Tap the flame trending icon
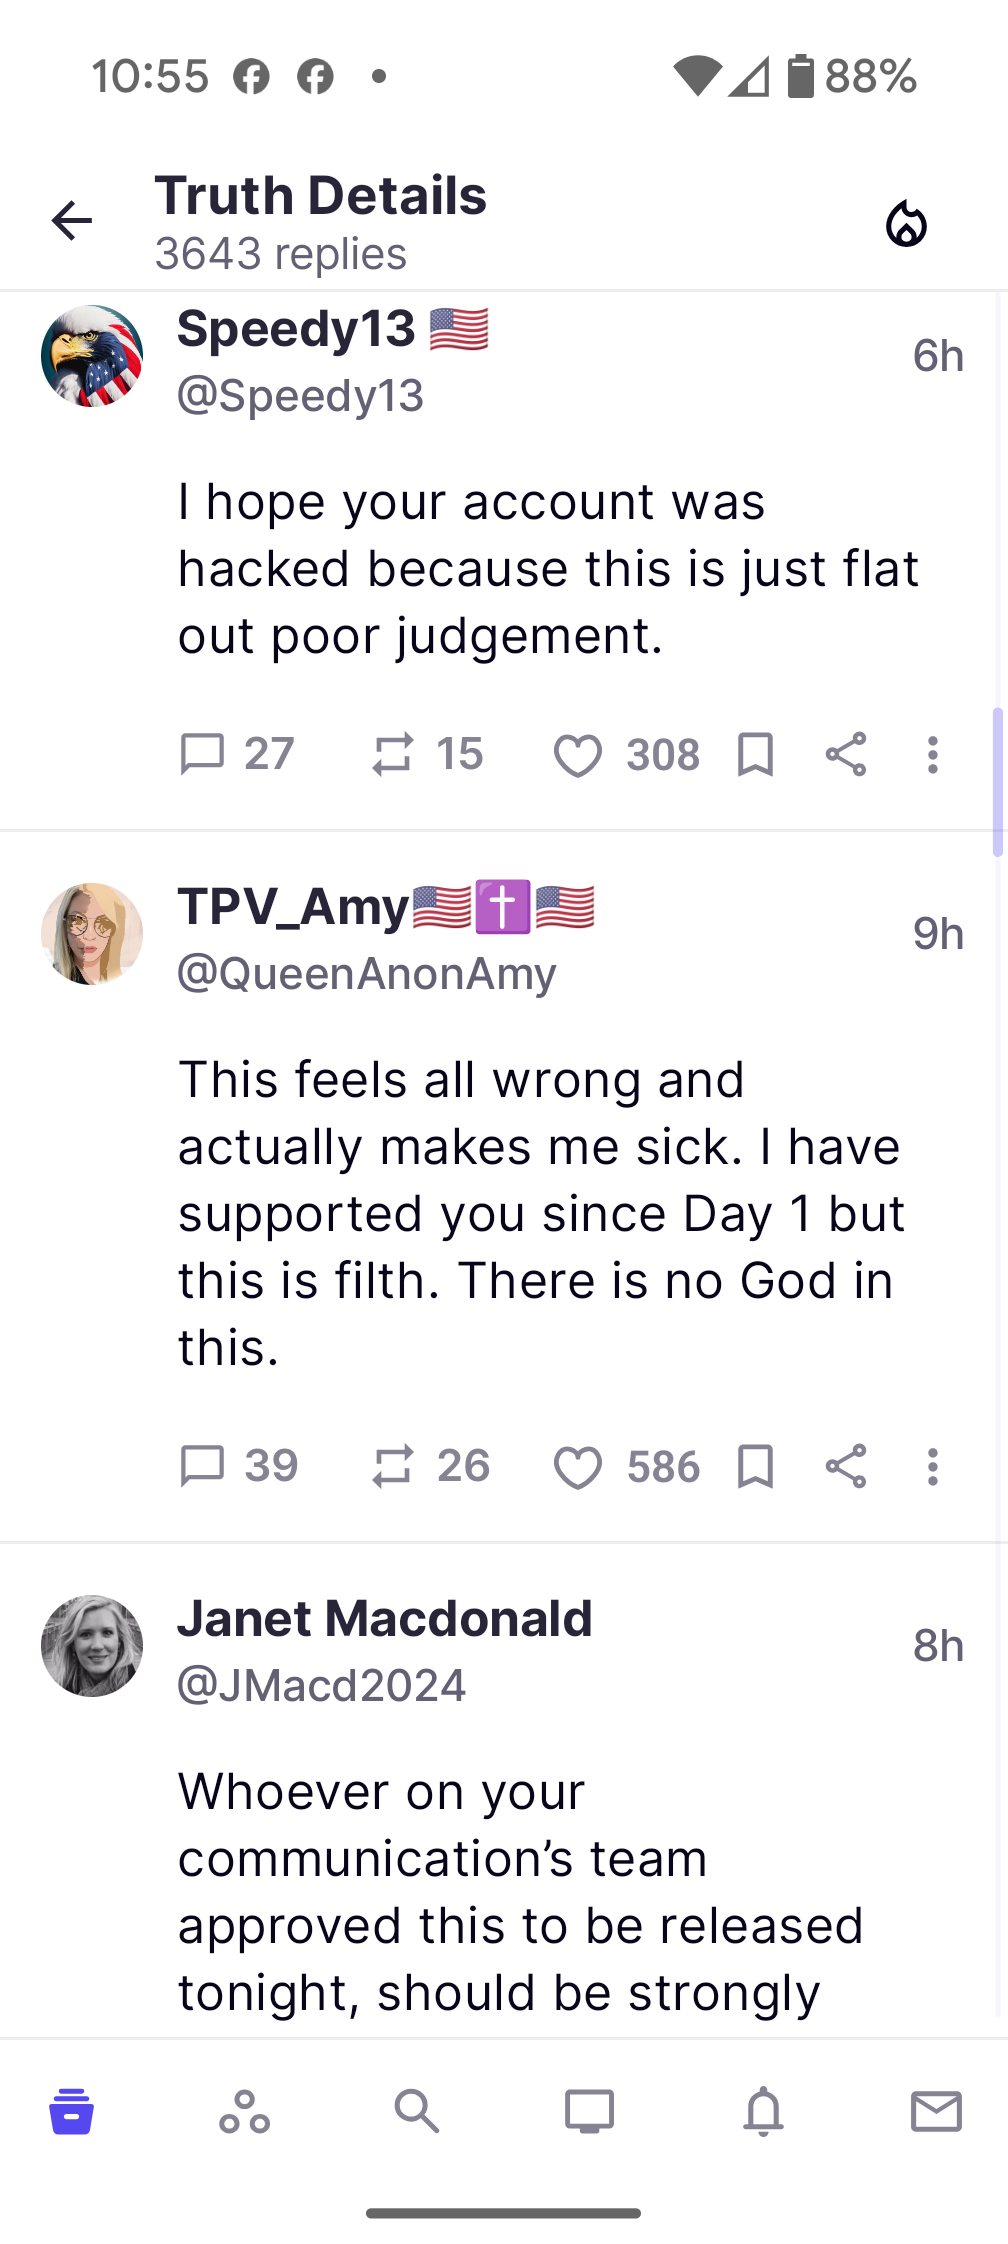Screen dimensions: 1008x2244 point(906,223)
